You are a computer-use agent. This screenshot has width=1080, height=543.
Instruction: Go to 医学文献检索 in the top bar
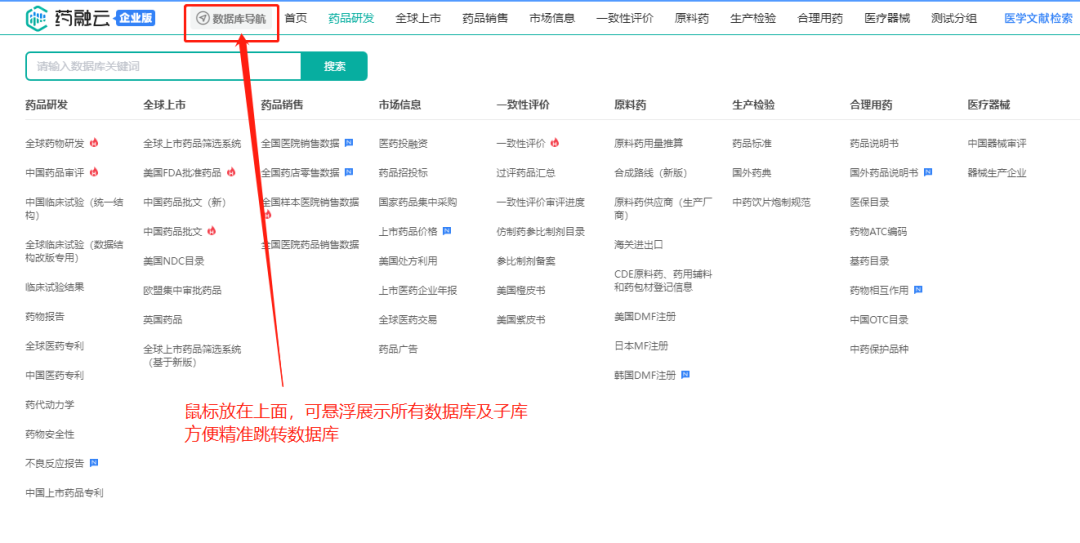1038,18
